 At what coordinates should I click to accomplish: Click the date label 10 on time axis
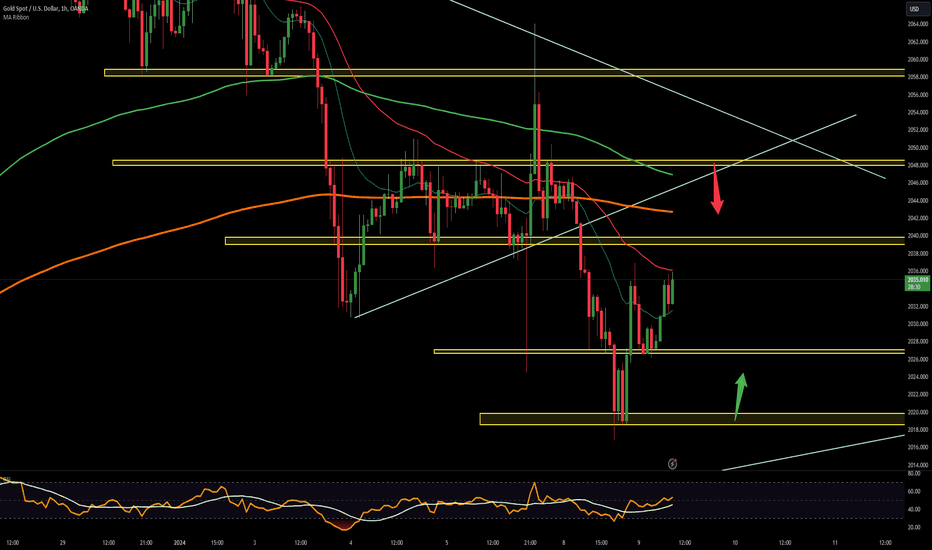(735, 543)
